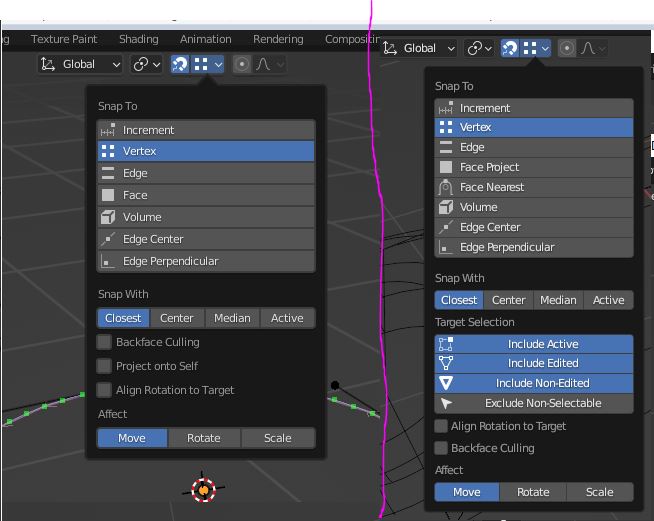
Task: Toggle Exclude Non-Selectable target selection
Action: click(534, 403)
